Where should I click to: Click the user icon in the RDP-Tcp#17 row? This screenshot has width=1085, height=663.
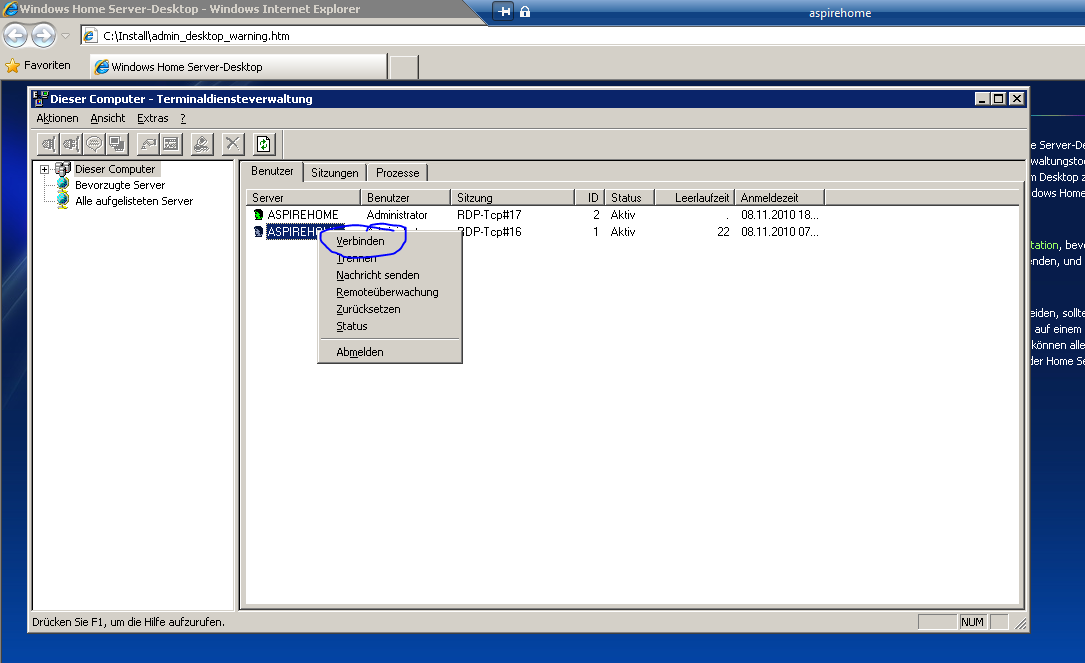coord(259,215)
